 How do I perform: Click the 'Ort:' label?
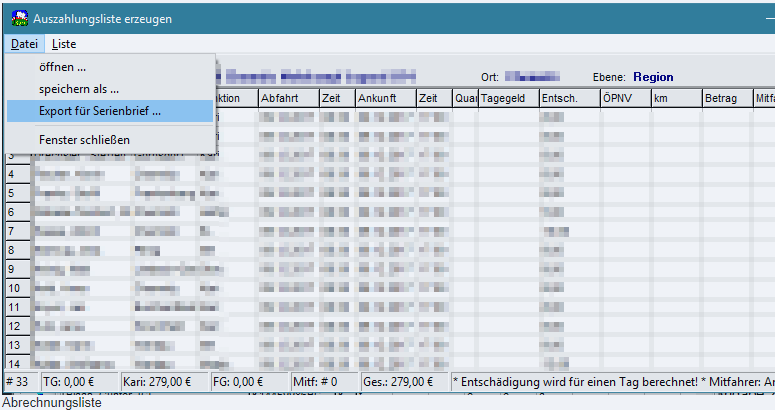tap(489, 78)
